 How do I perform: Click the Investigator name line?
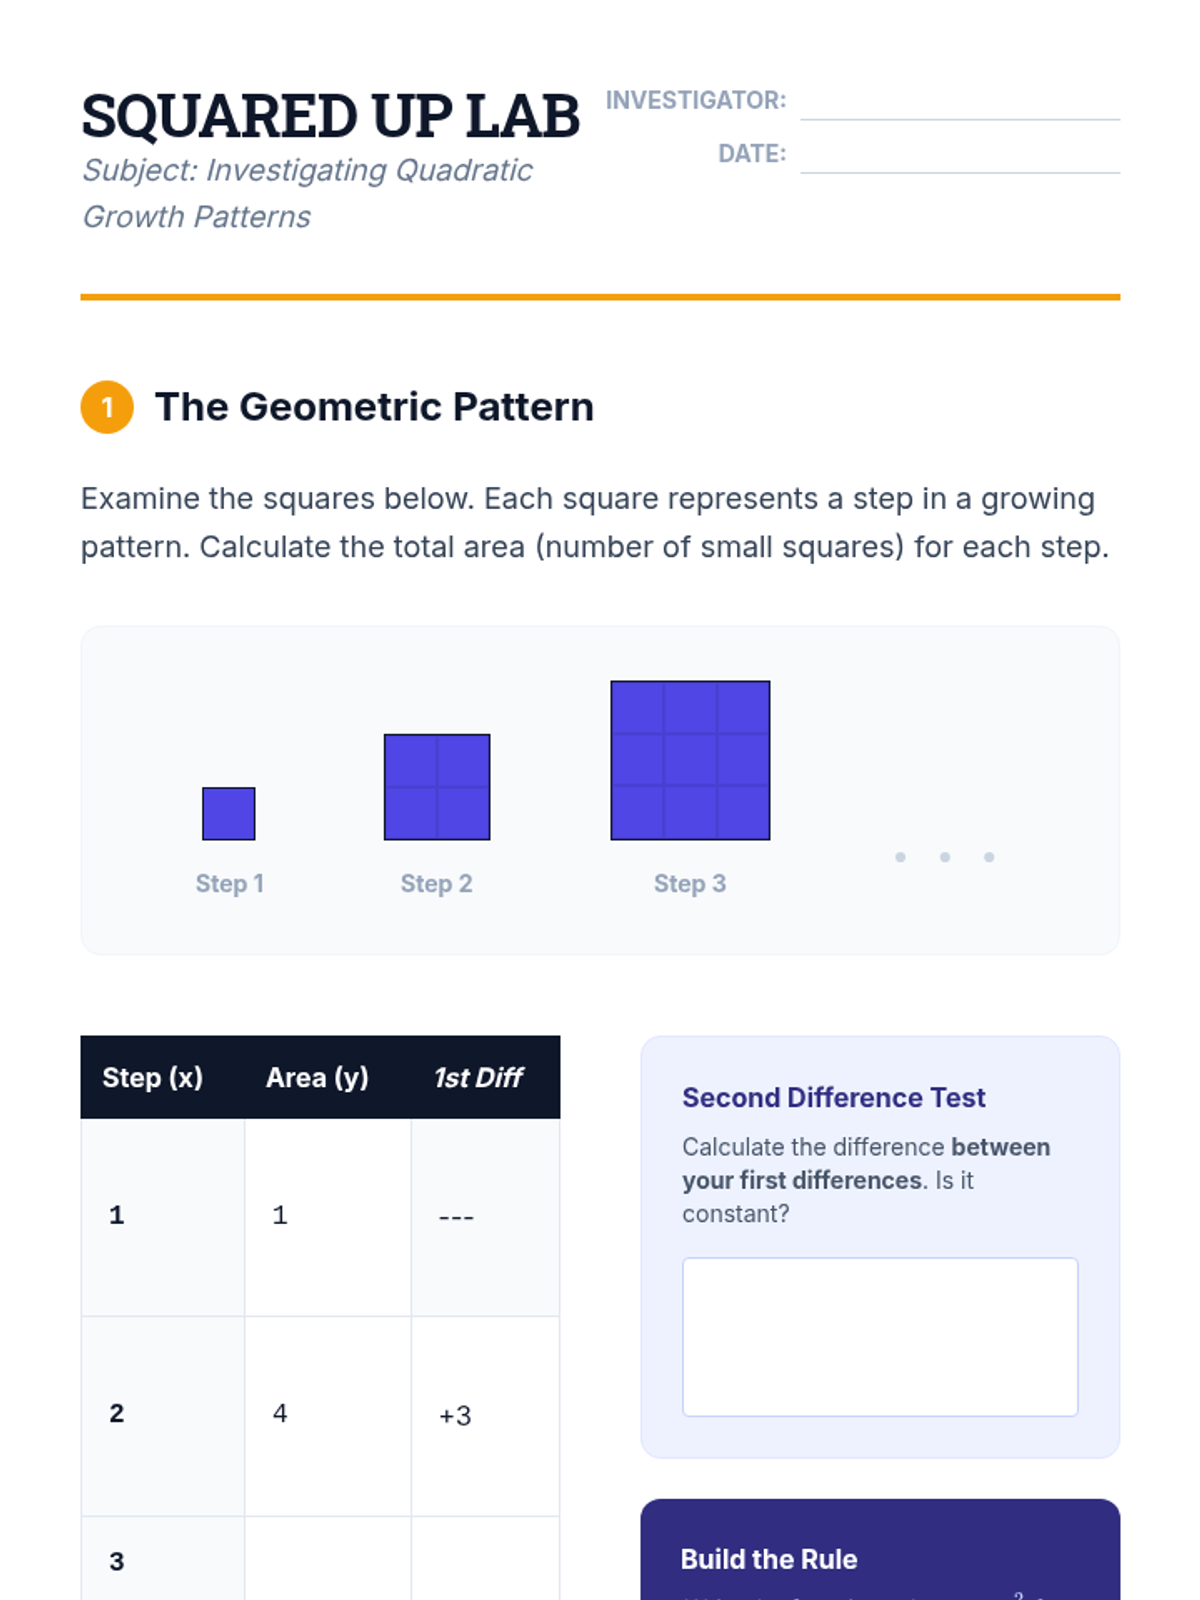[x=959, y=104]
